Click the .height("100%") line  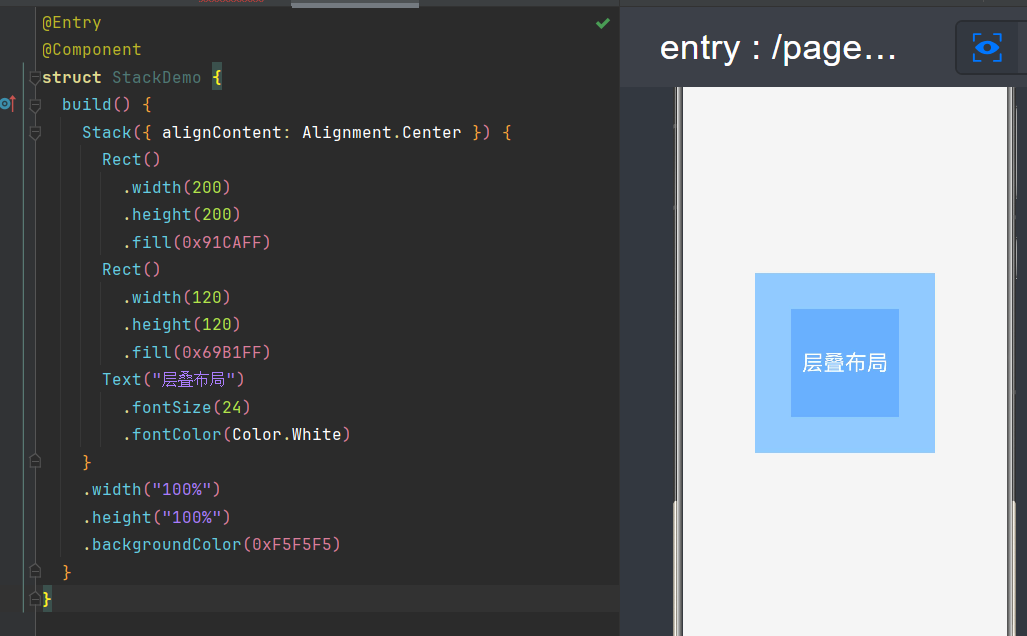click(157, 517)
